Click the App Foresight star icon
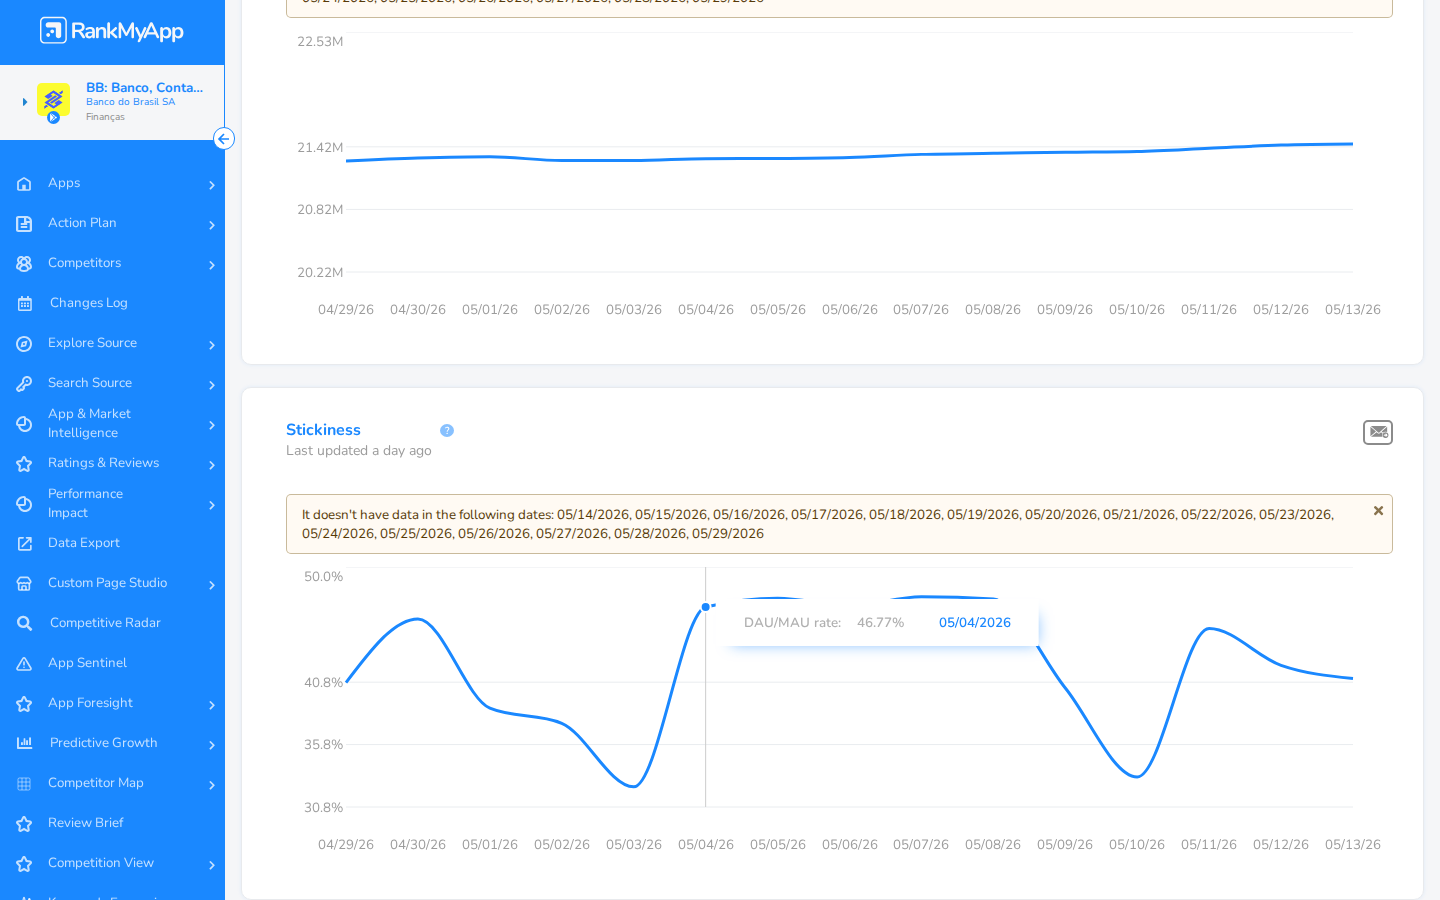1440x900 pixels. 24,704
